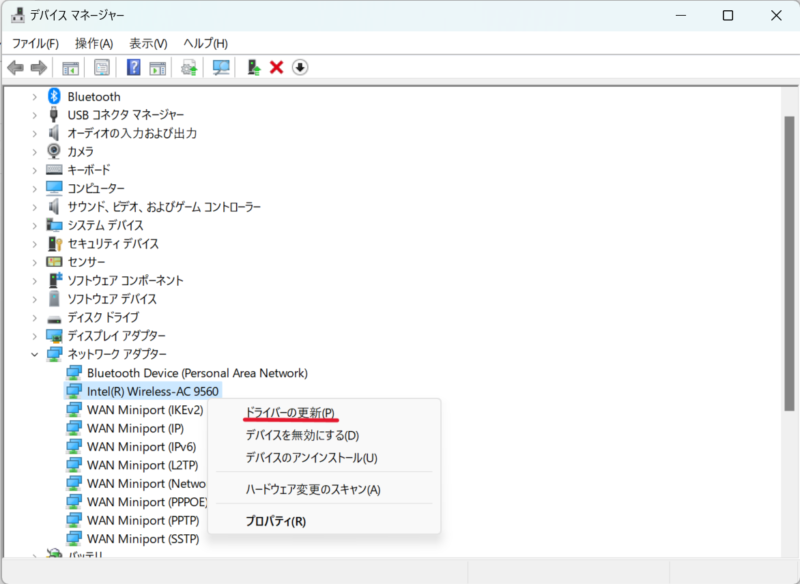Select the WAN Miniport (IKEv2) entry
The height and width of the screenshot is (584, 800).
145,410
